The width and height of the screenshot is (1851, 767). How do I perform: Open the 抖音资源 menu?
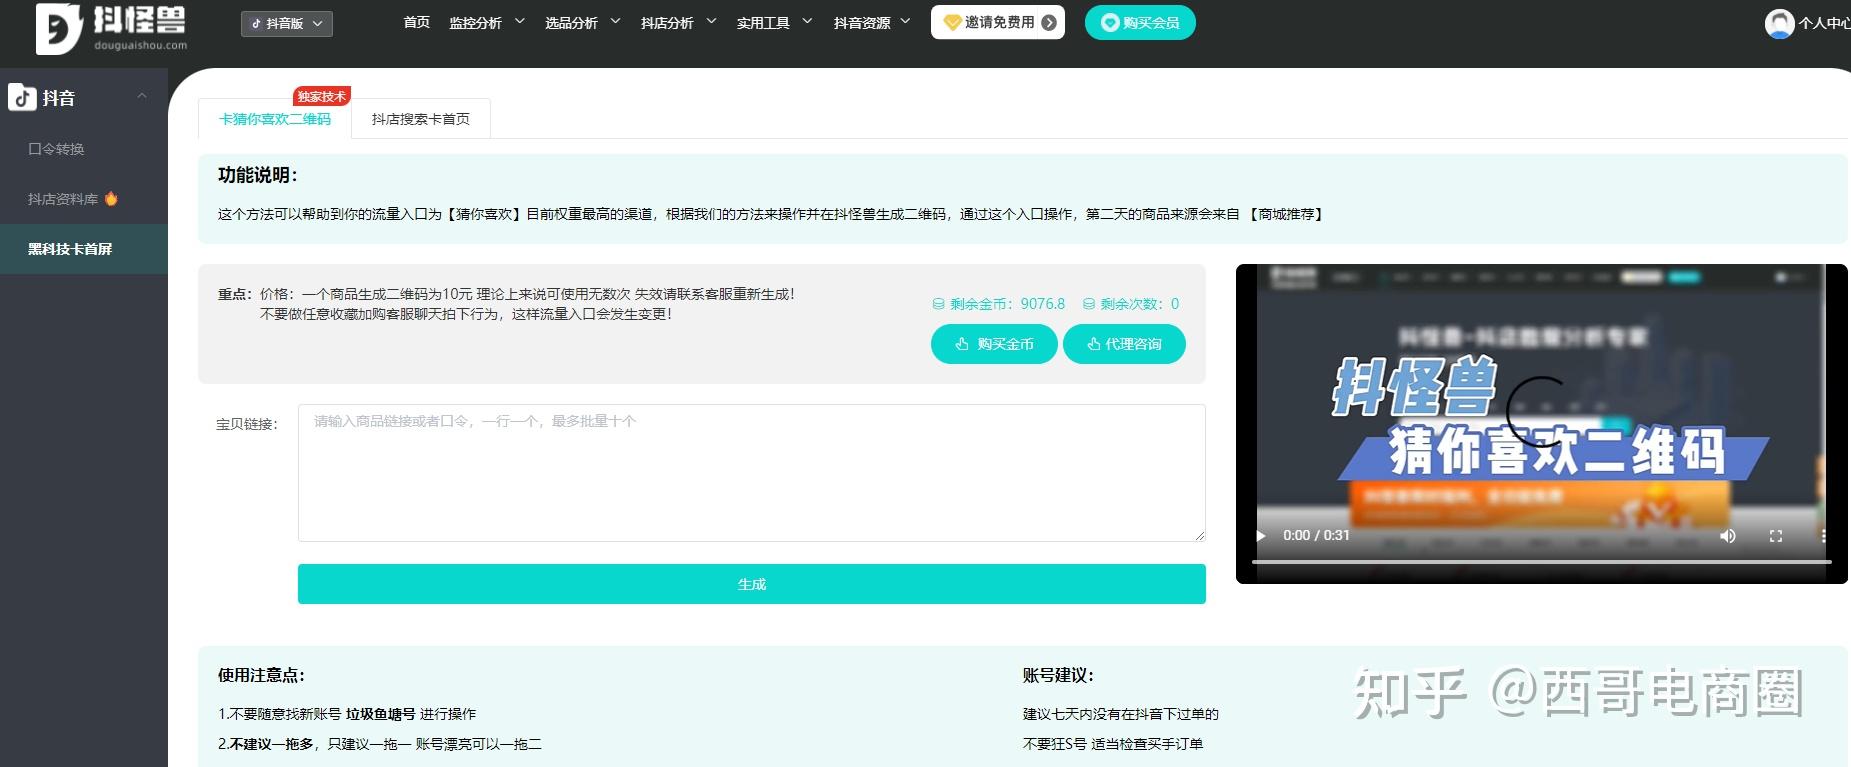pos(861,22)
